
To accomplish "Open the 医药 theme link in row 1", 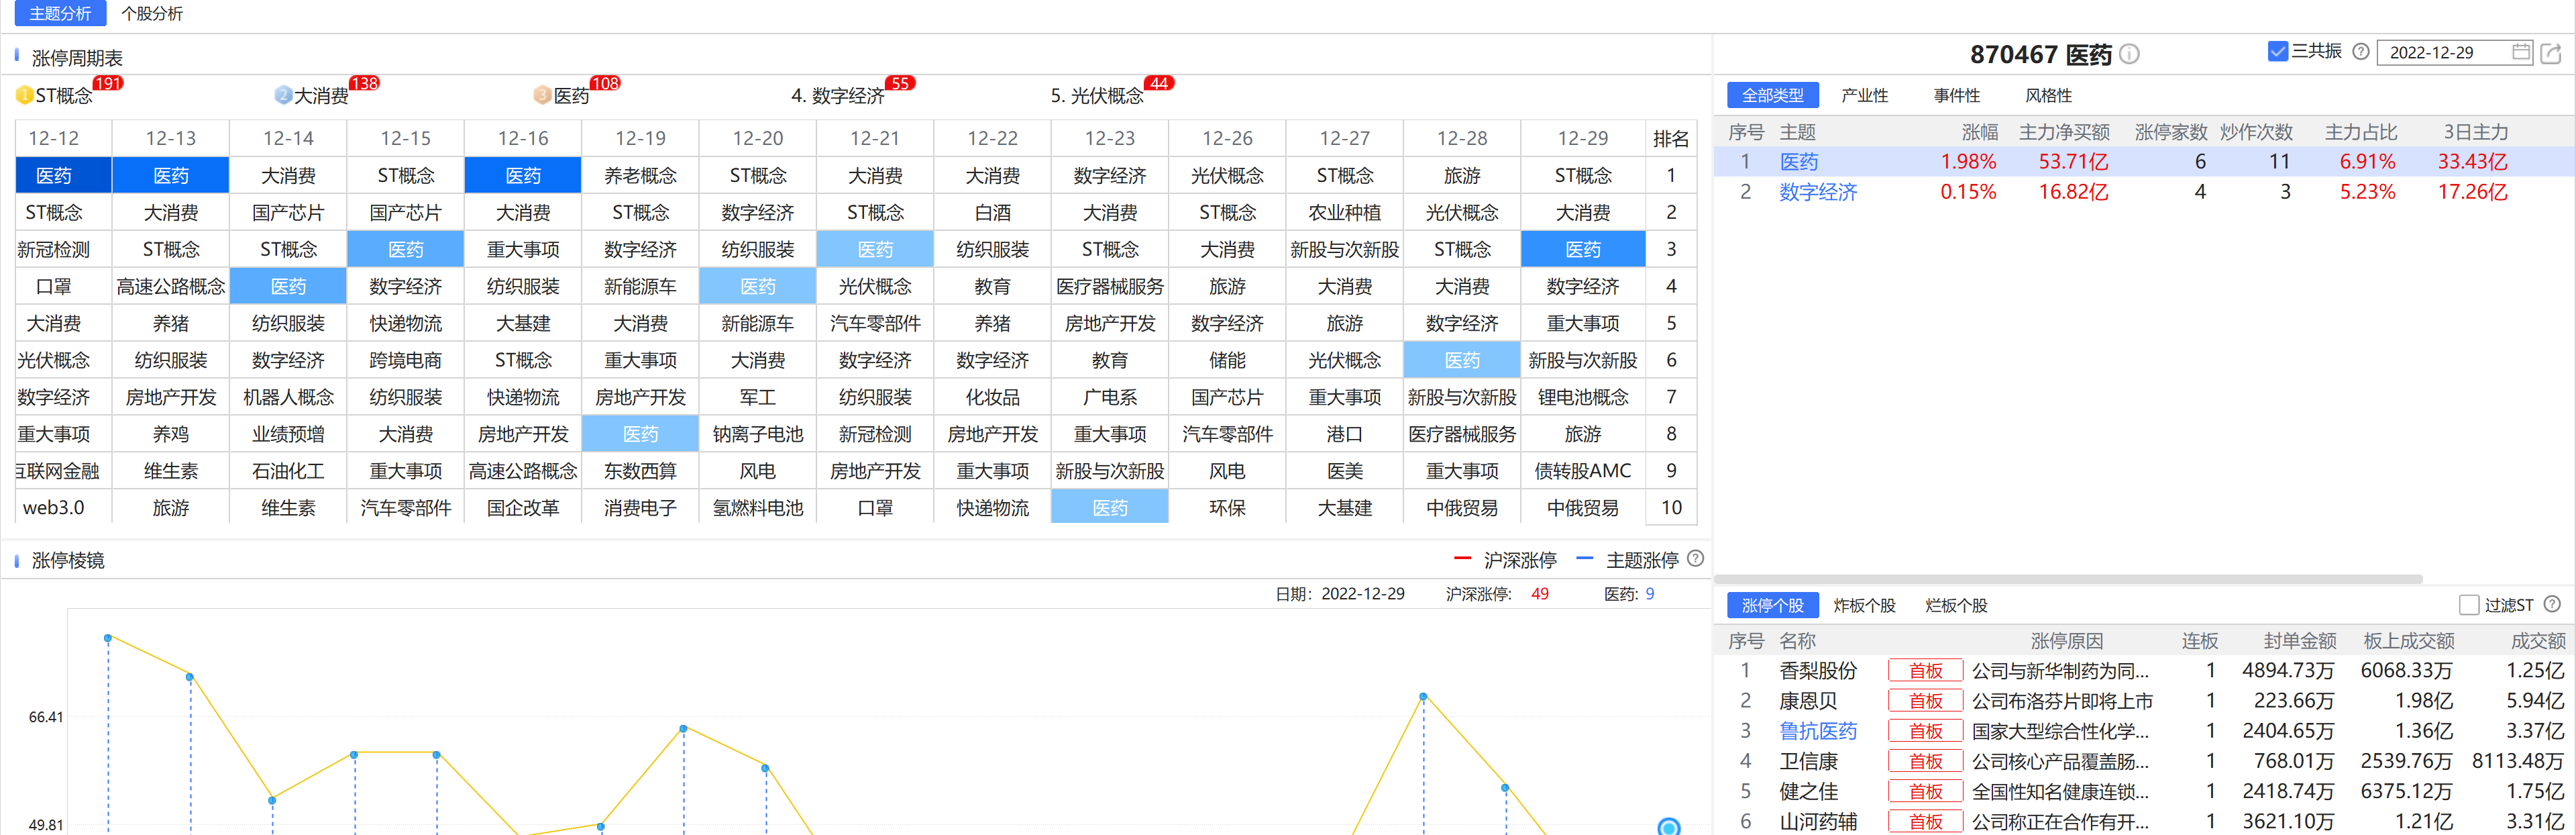I will click(x=1798, y=161).
